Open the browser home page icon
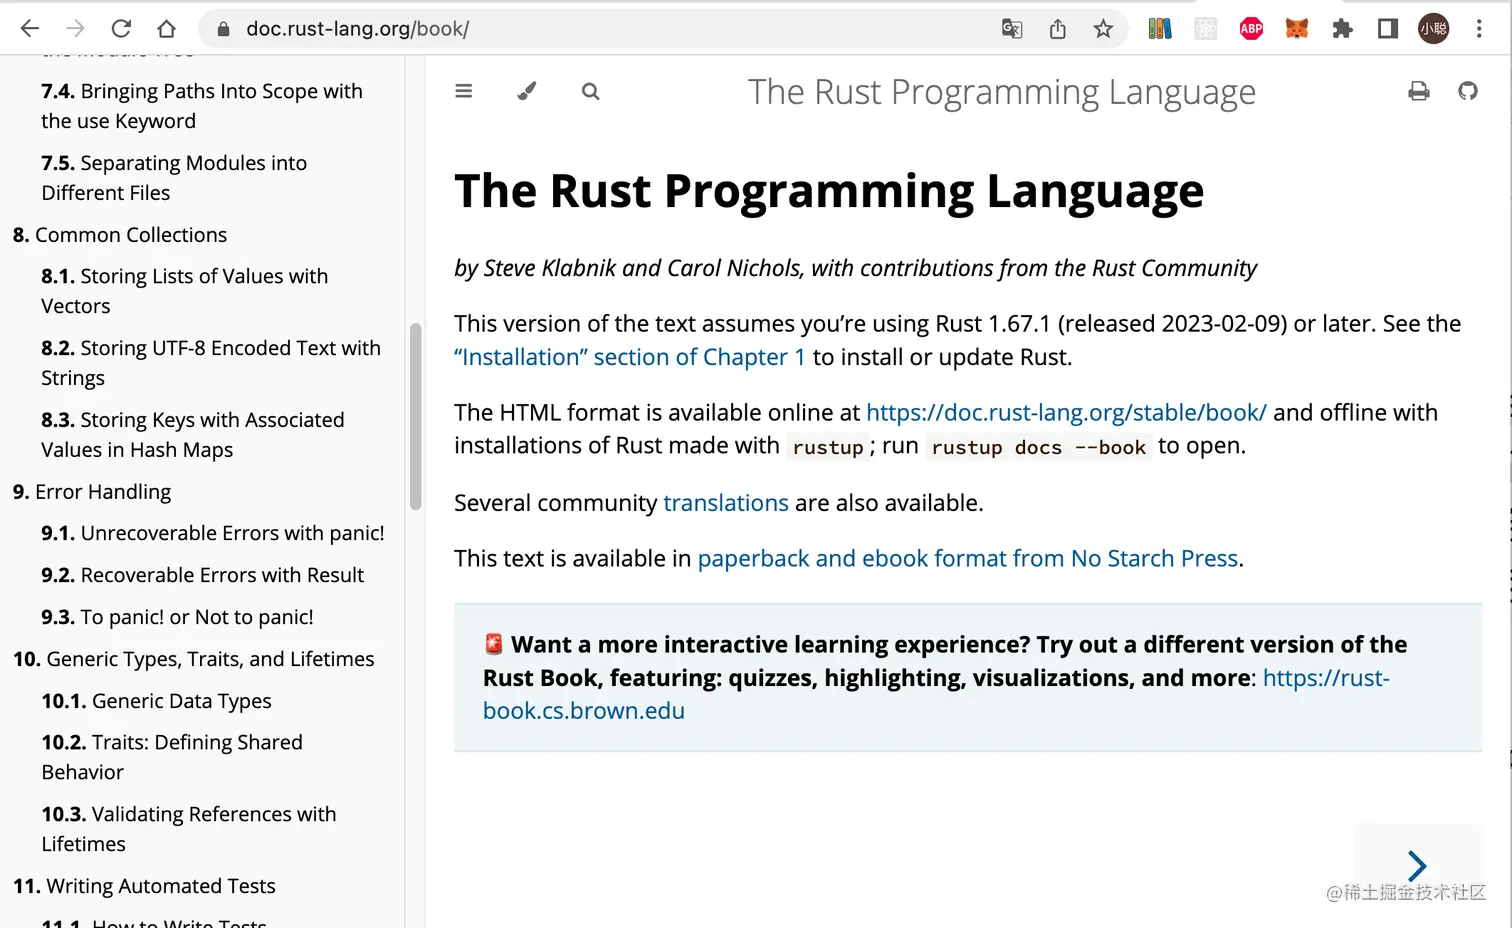 point(167,28)
